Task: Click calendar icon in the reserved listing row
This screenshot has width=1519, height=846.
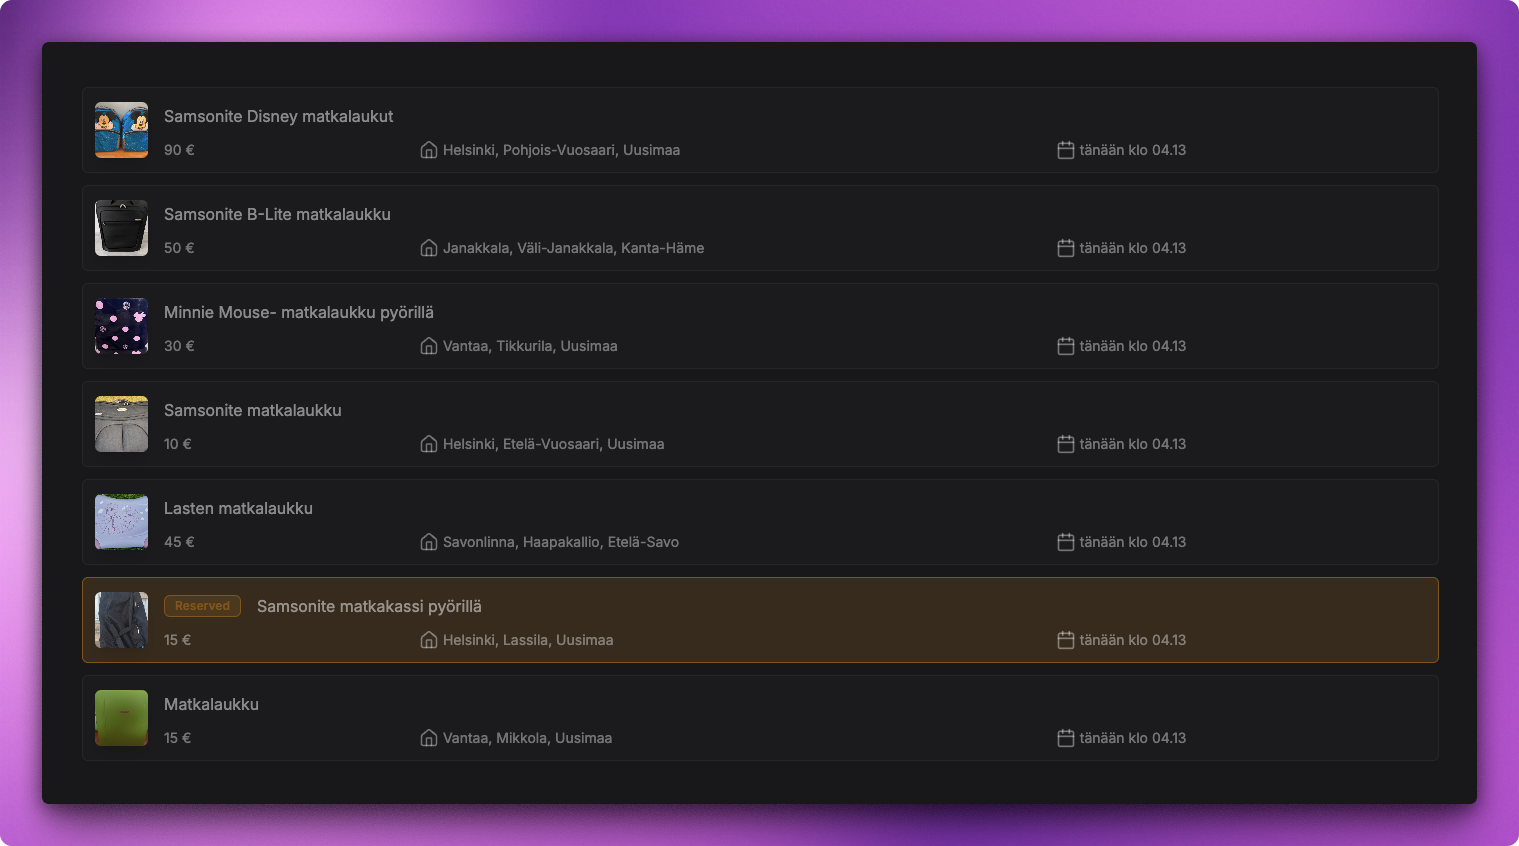Action: [1065, 640]
